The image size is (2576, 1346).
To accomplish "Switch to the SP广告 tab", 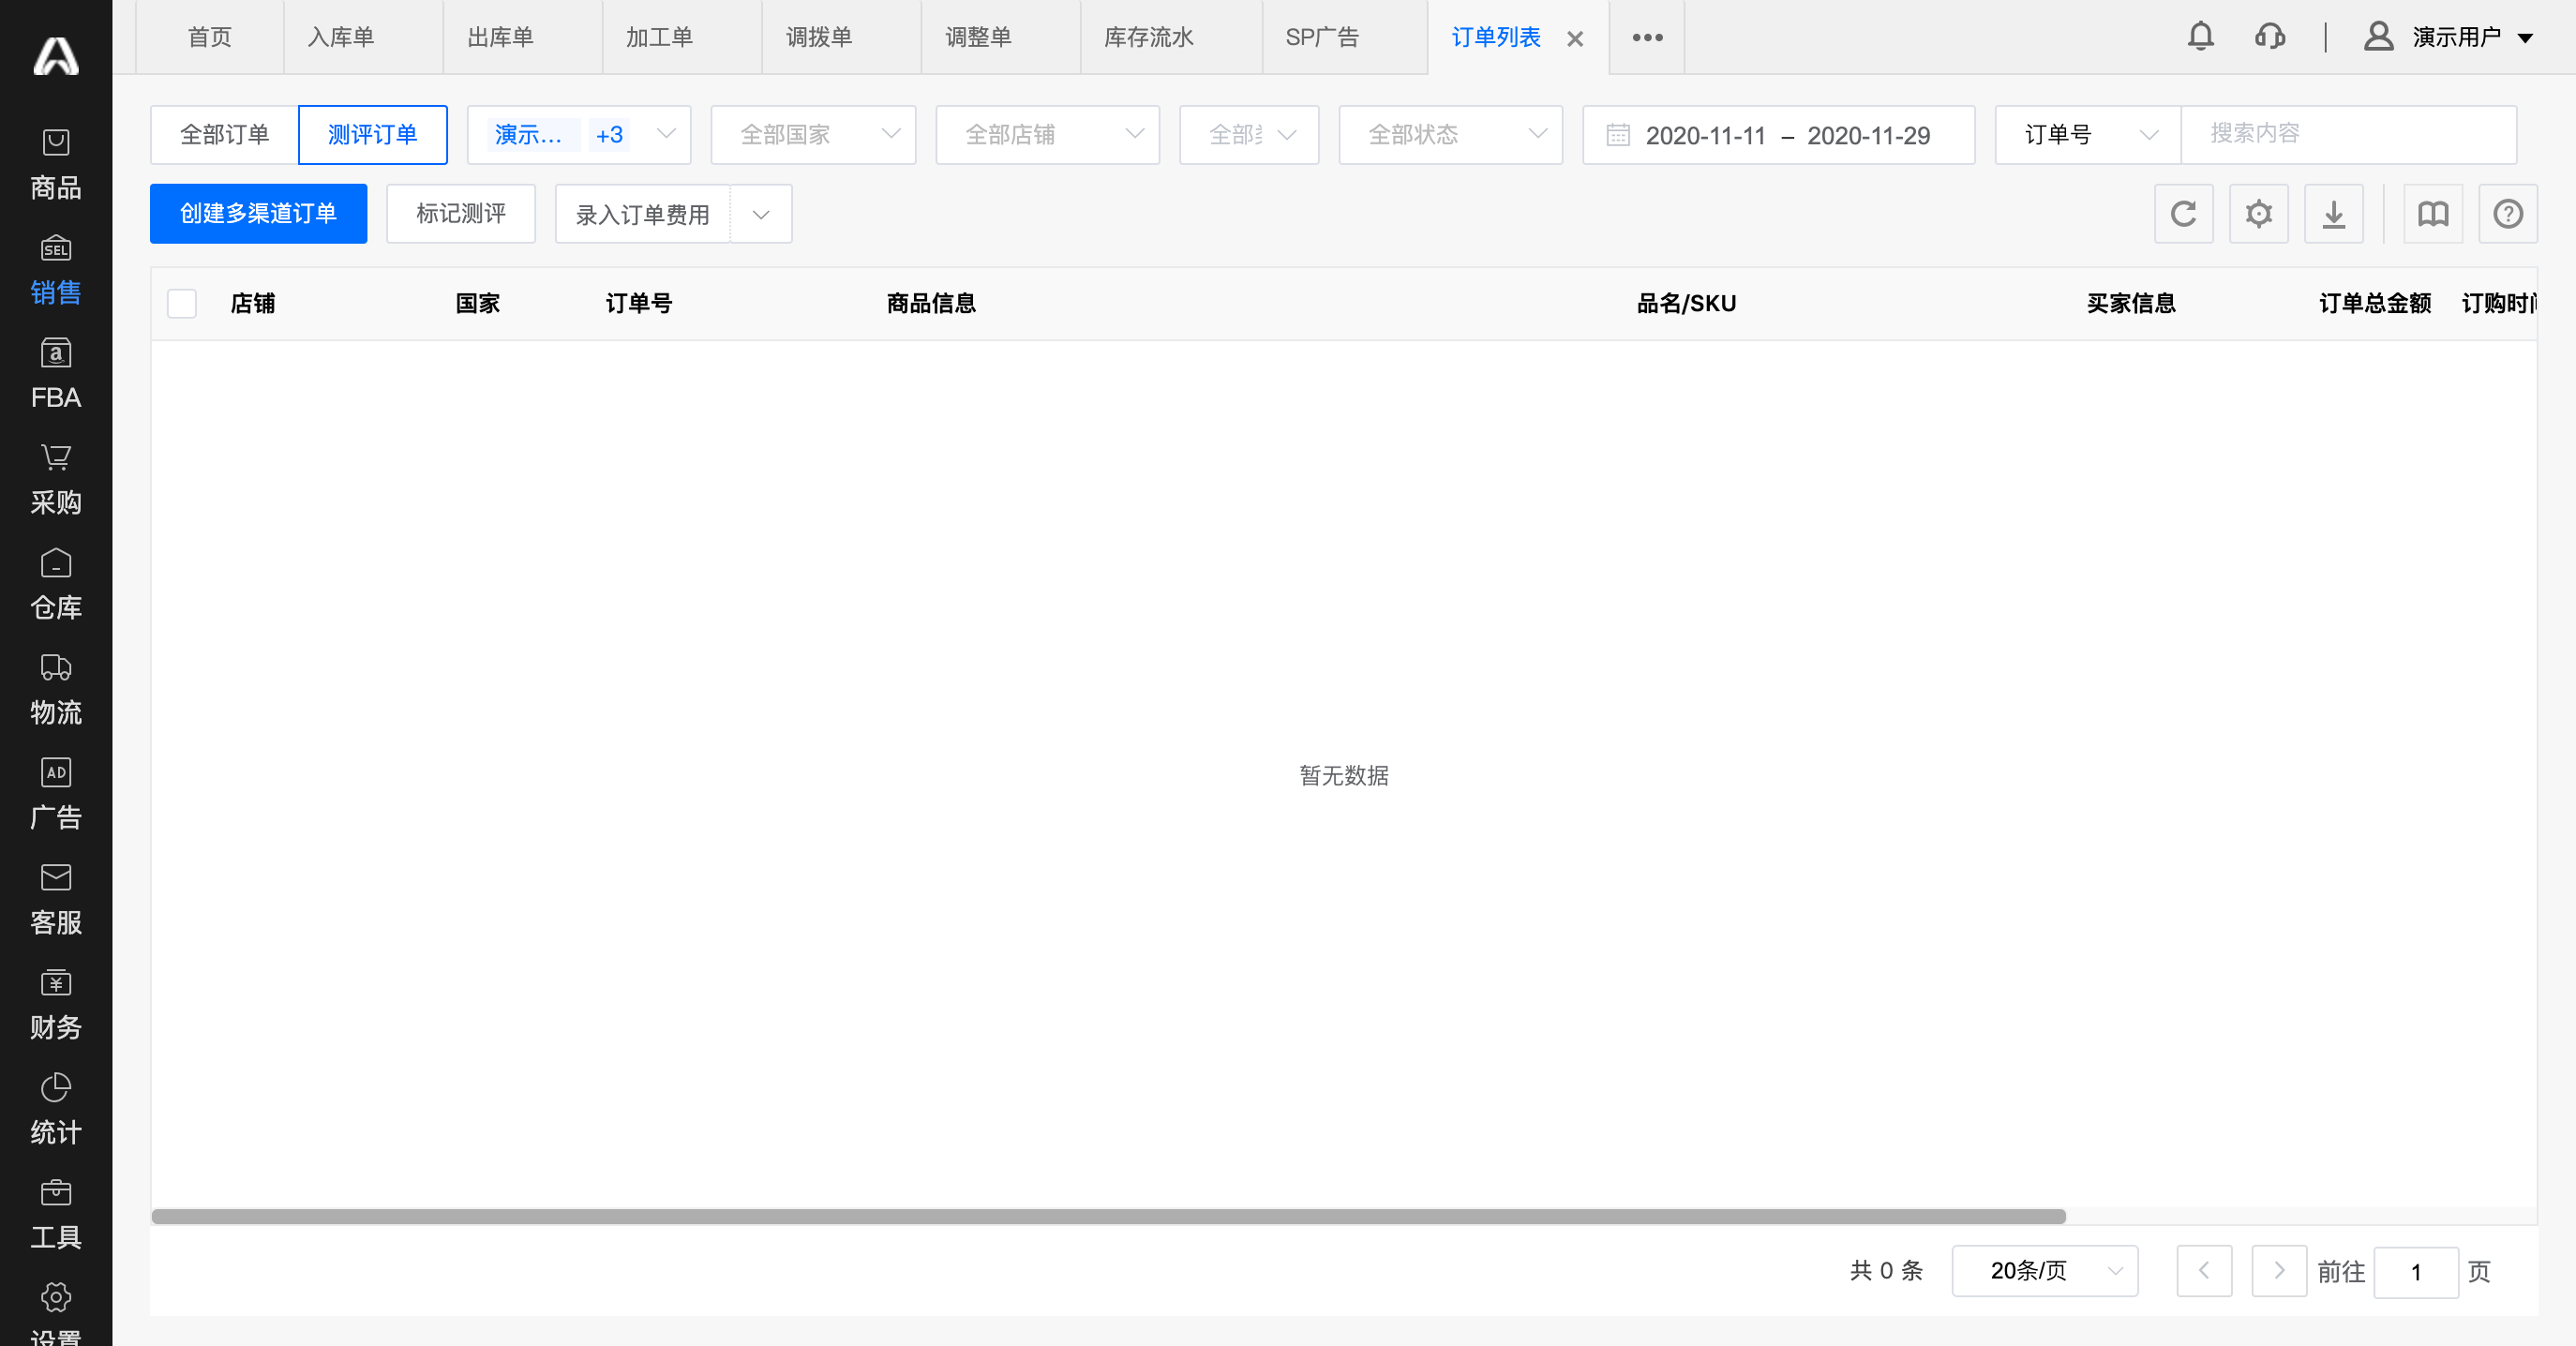I will pyautogui.click(x=1322, y=37).
